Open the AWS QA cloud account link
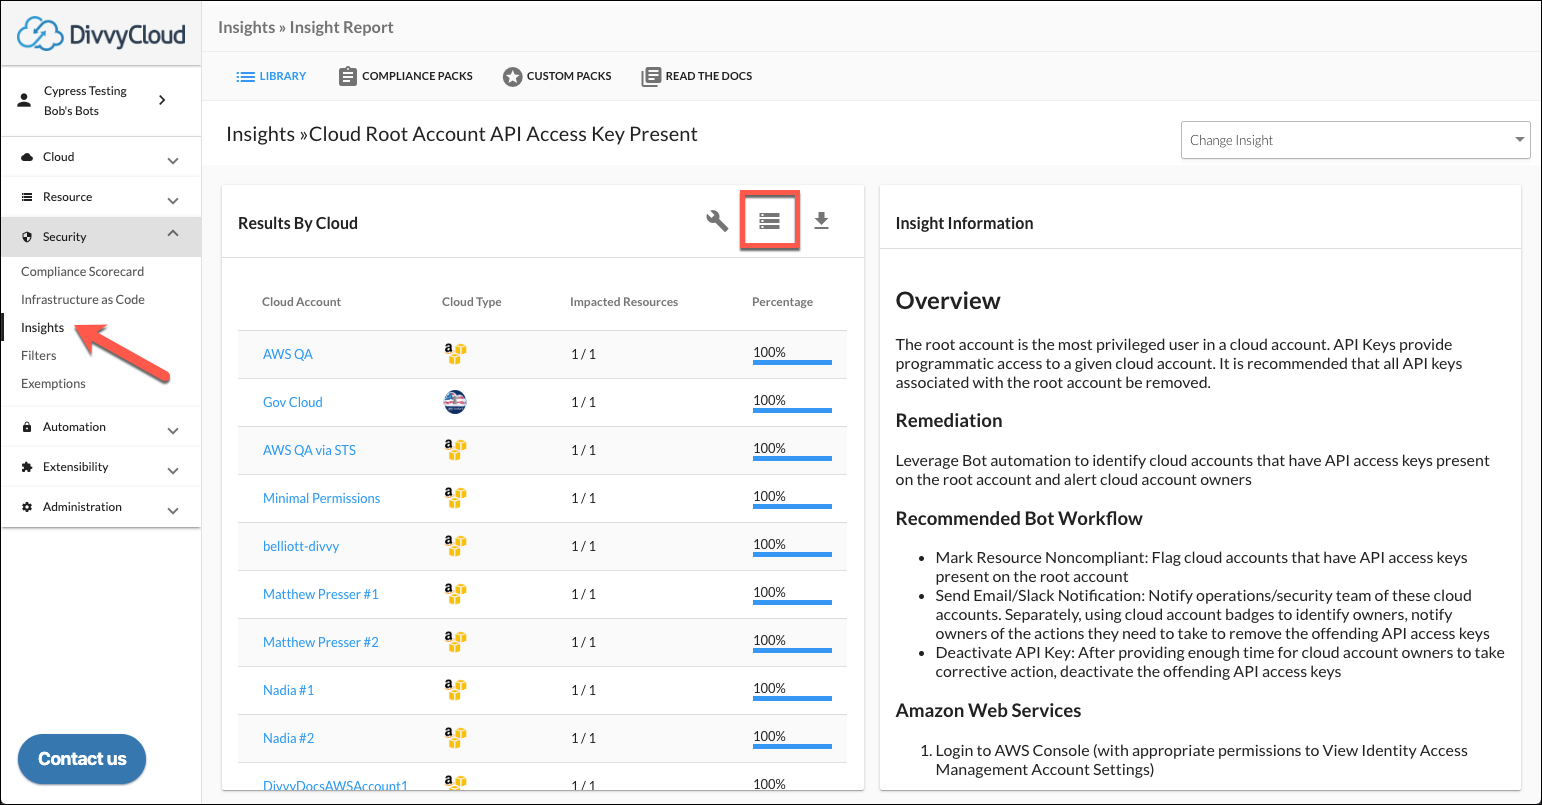This screenshot has width=1542, height=805. [288, 354]
